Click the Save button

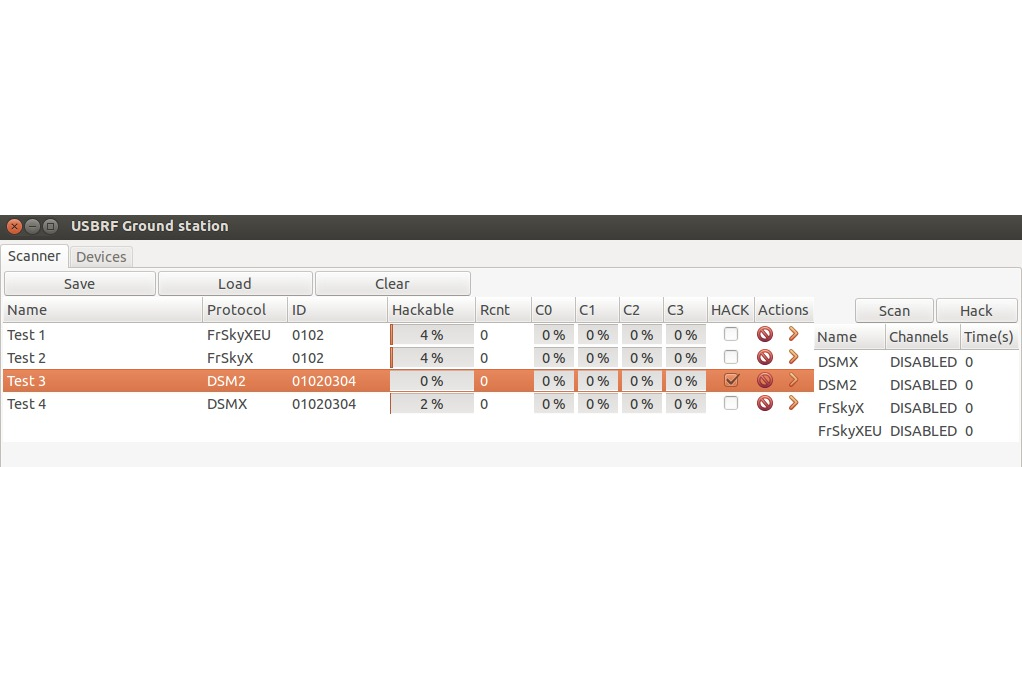(80, 283)
